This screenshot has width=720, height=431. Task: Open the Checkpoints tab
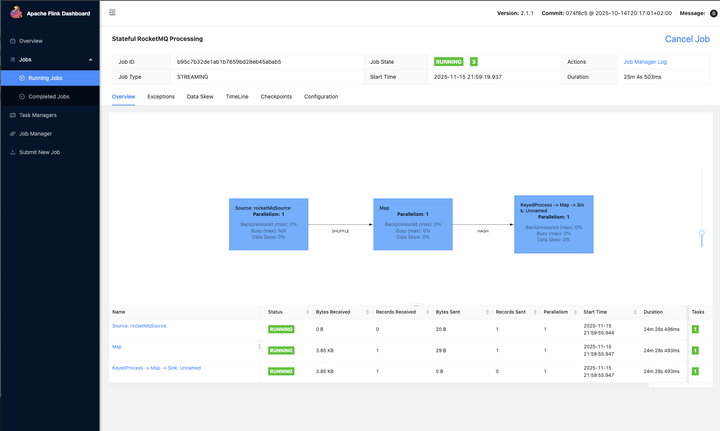click(276, 96)
